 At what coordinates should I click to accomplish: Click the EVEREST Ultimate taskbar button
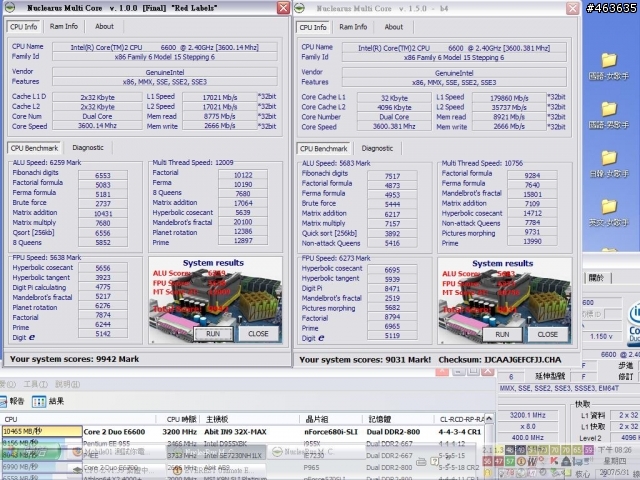[216, 470]
